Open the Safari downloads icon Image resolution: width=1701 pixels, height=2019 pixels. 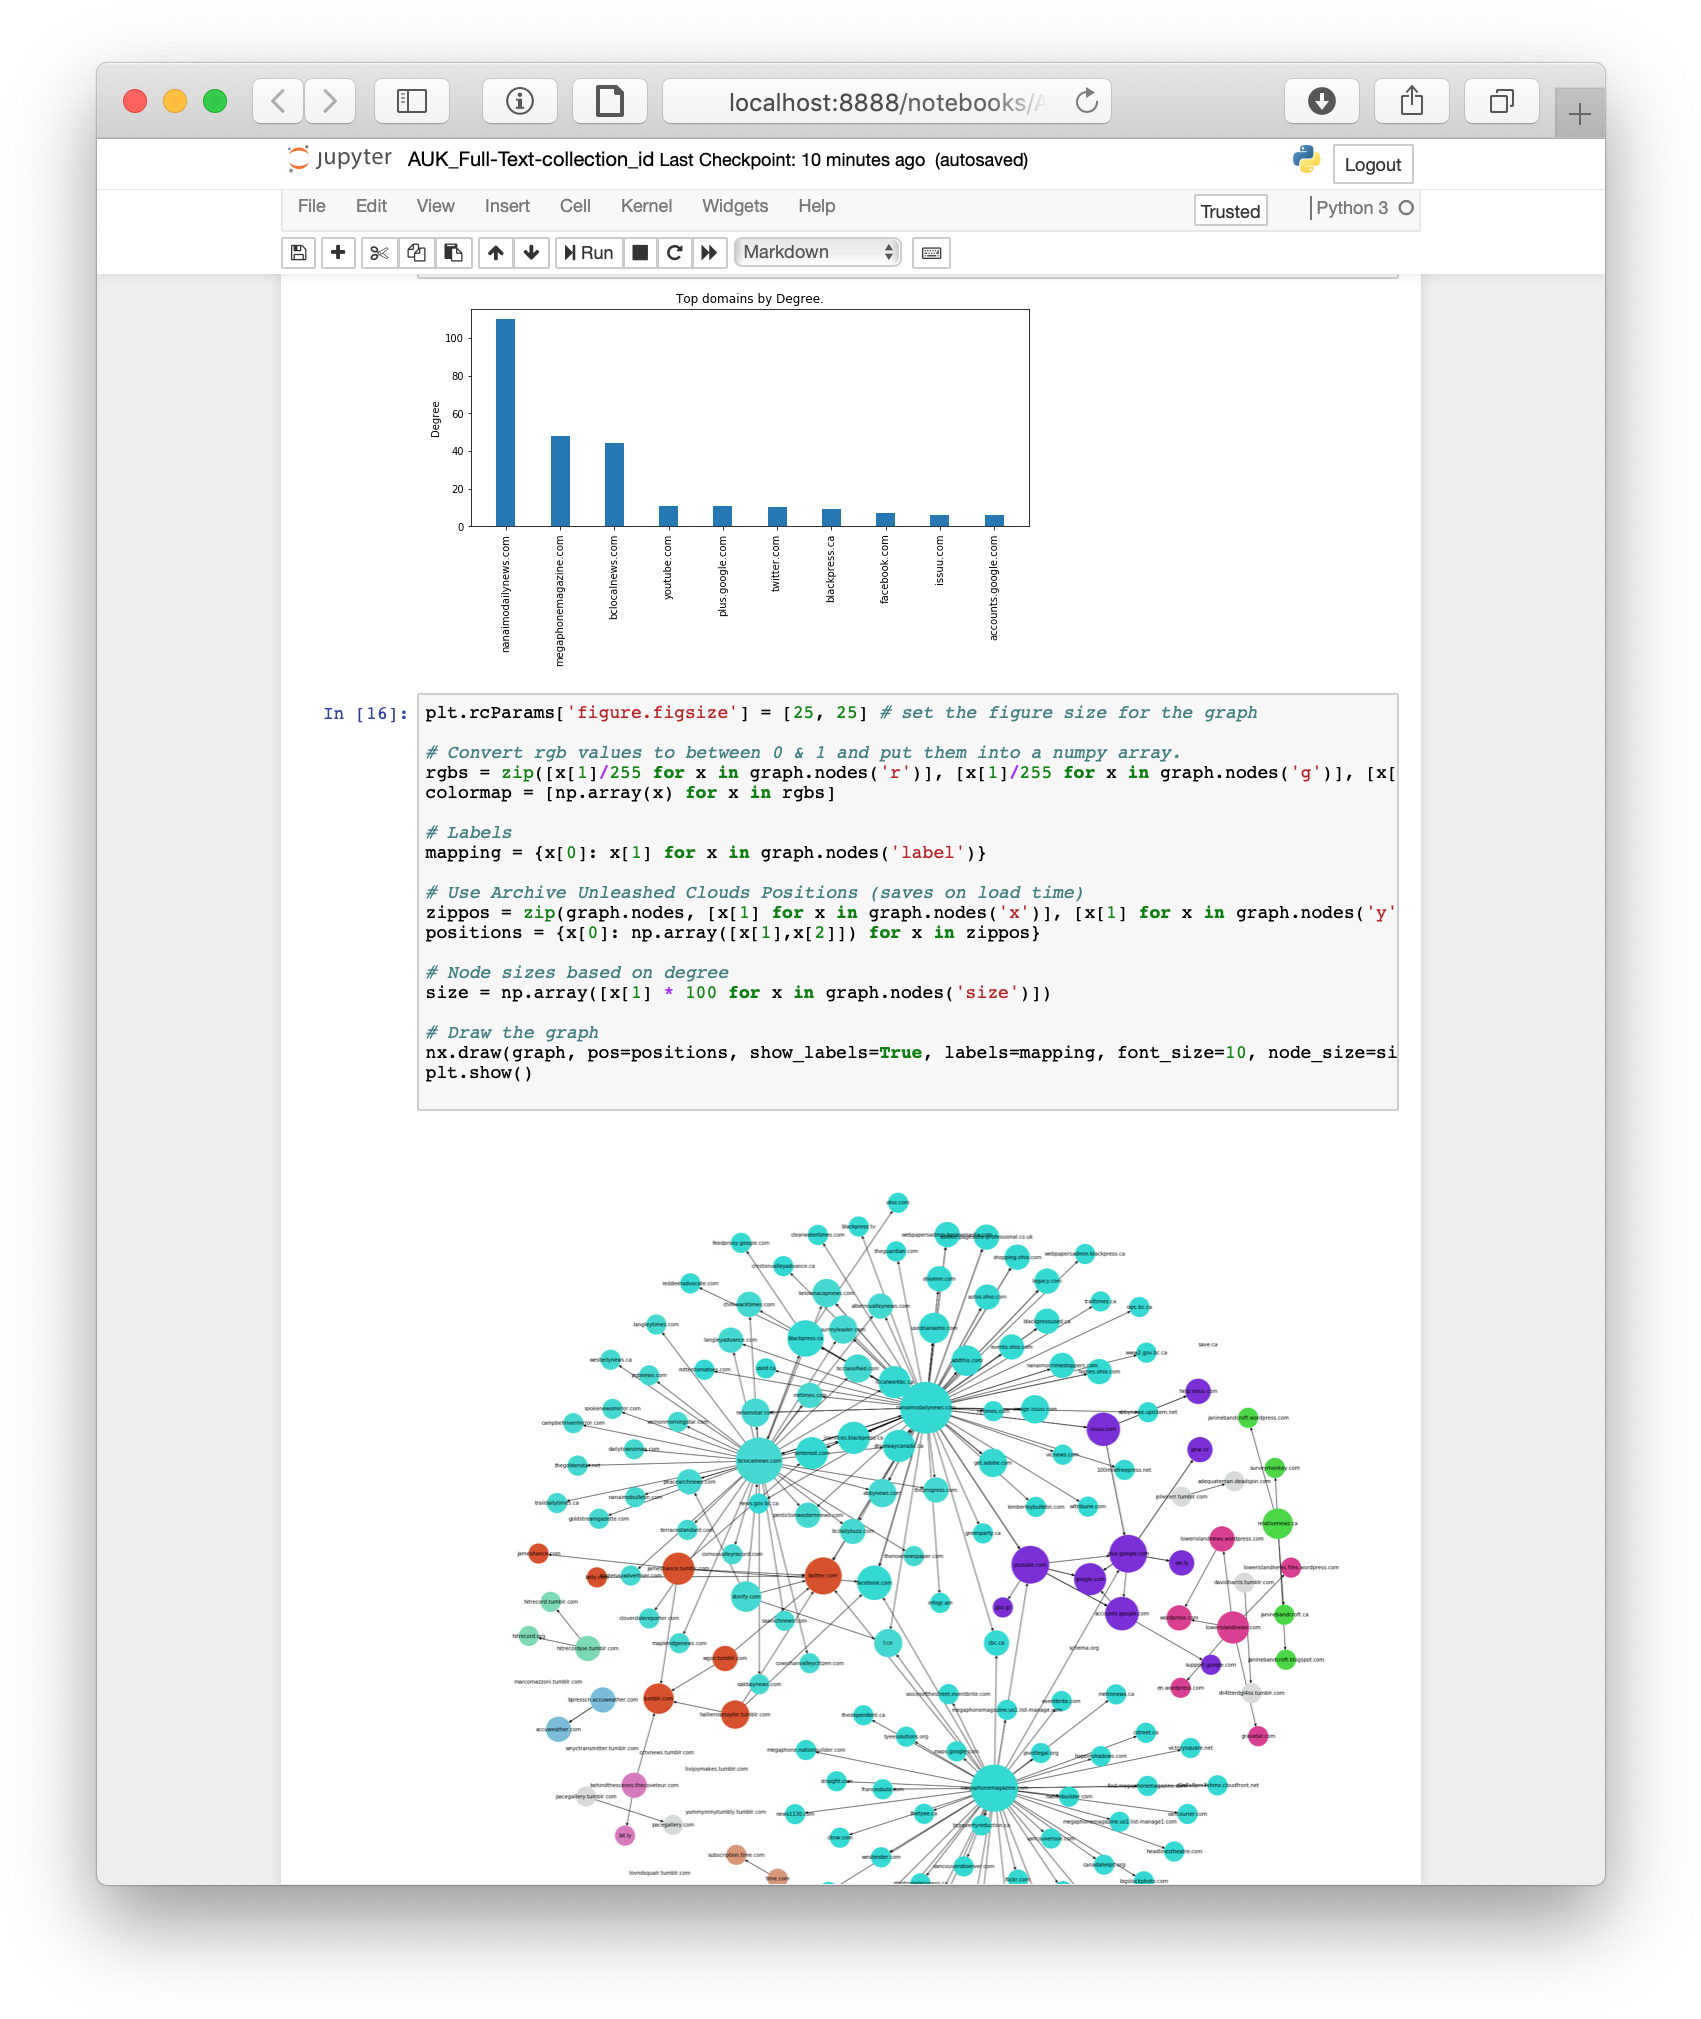point(1322,101)
